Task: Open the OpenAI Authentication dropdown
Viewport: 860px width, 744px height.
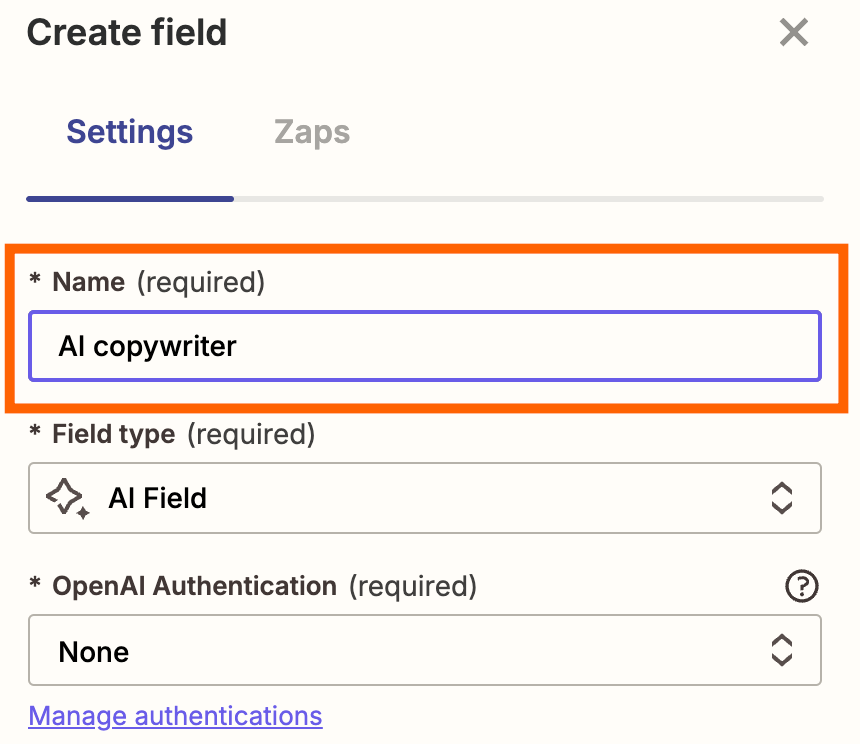Action: point(425,651)
